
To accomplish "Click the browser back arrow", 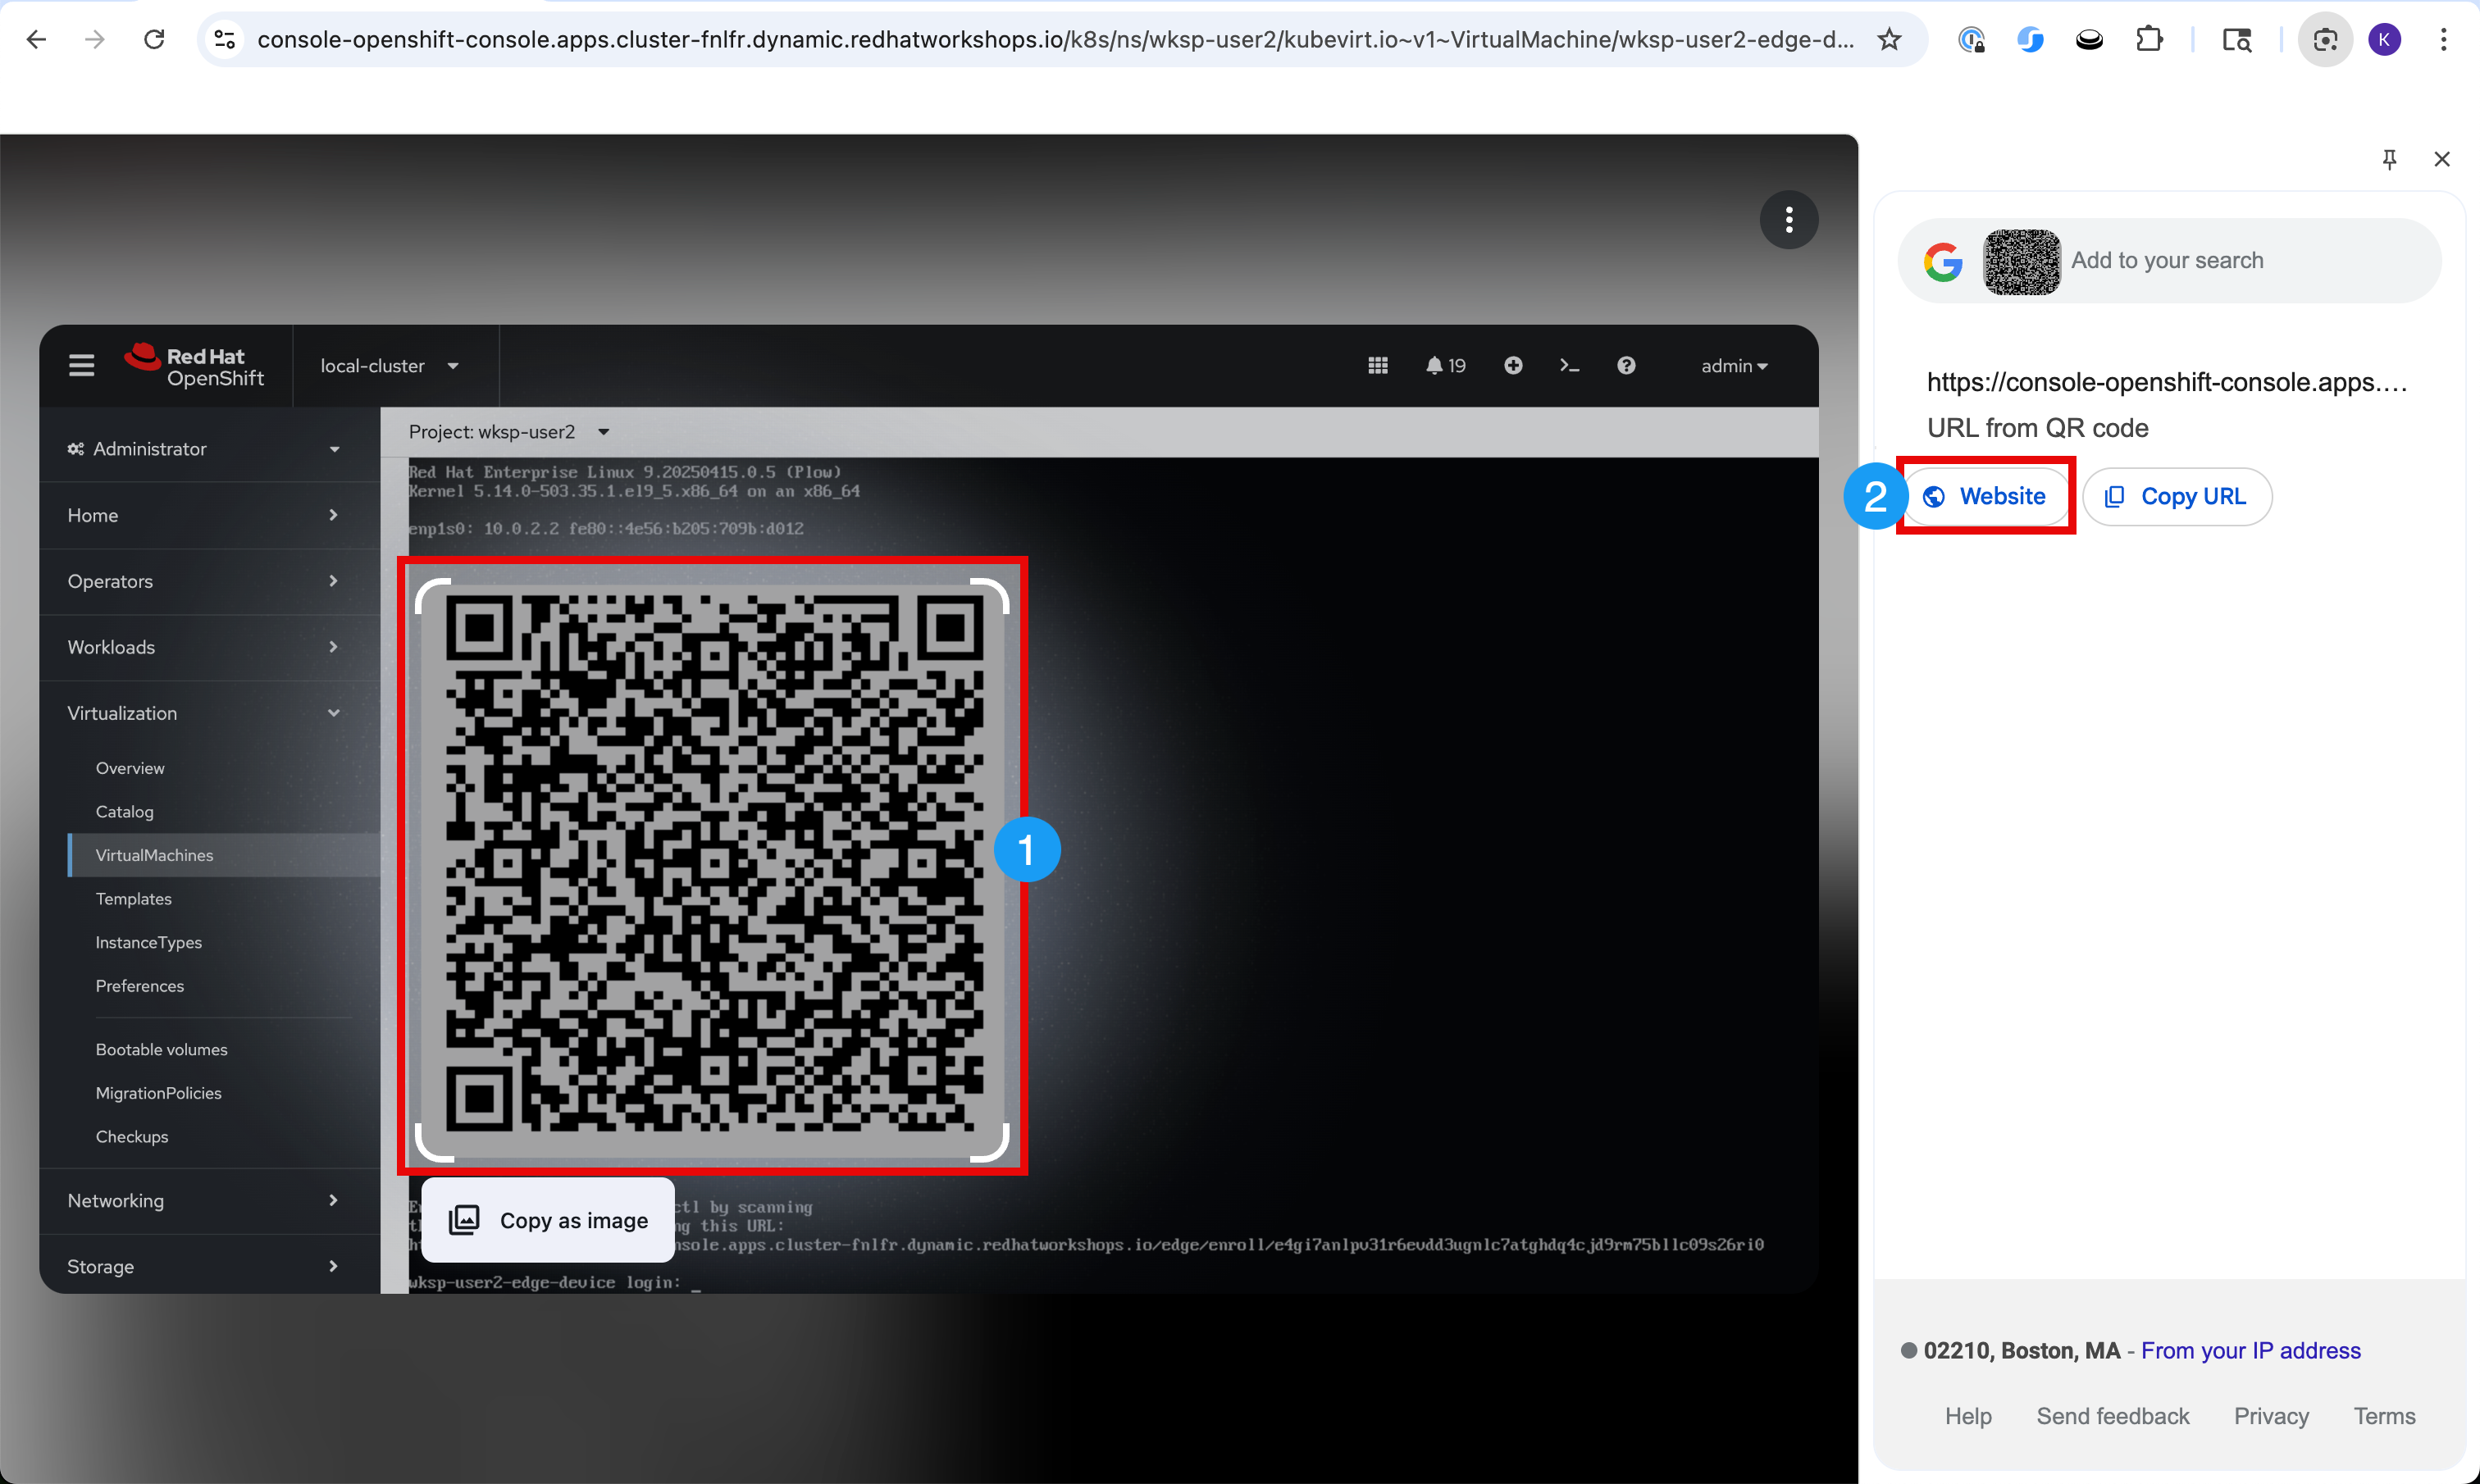I will 36,39.
